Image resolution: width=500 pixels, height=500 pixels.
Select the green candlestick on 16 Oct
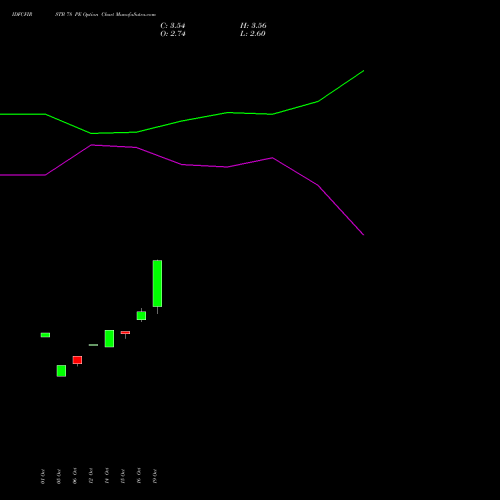coord(141,315)
